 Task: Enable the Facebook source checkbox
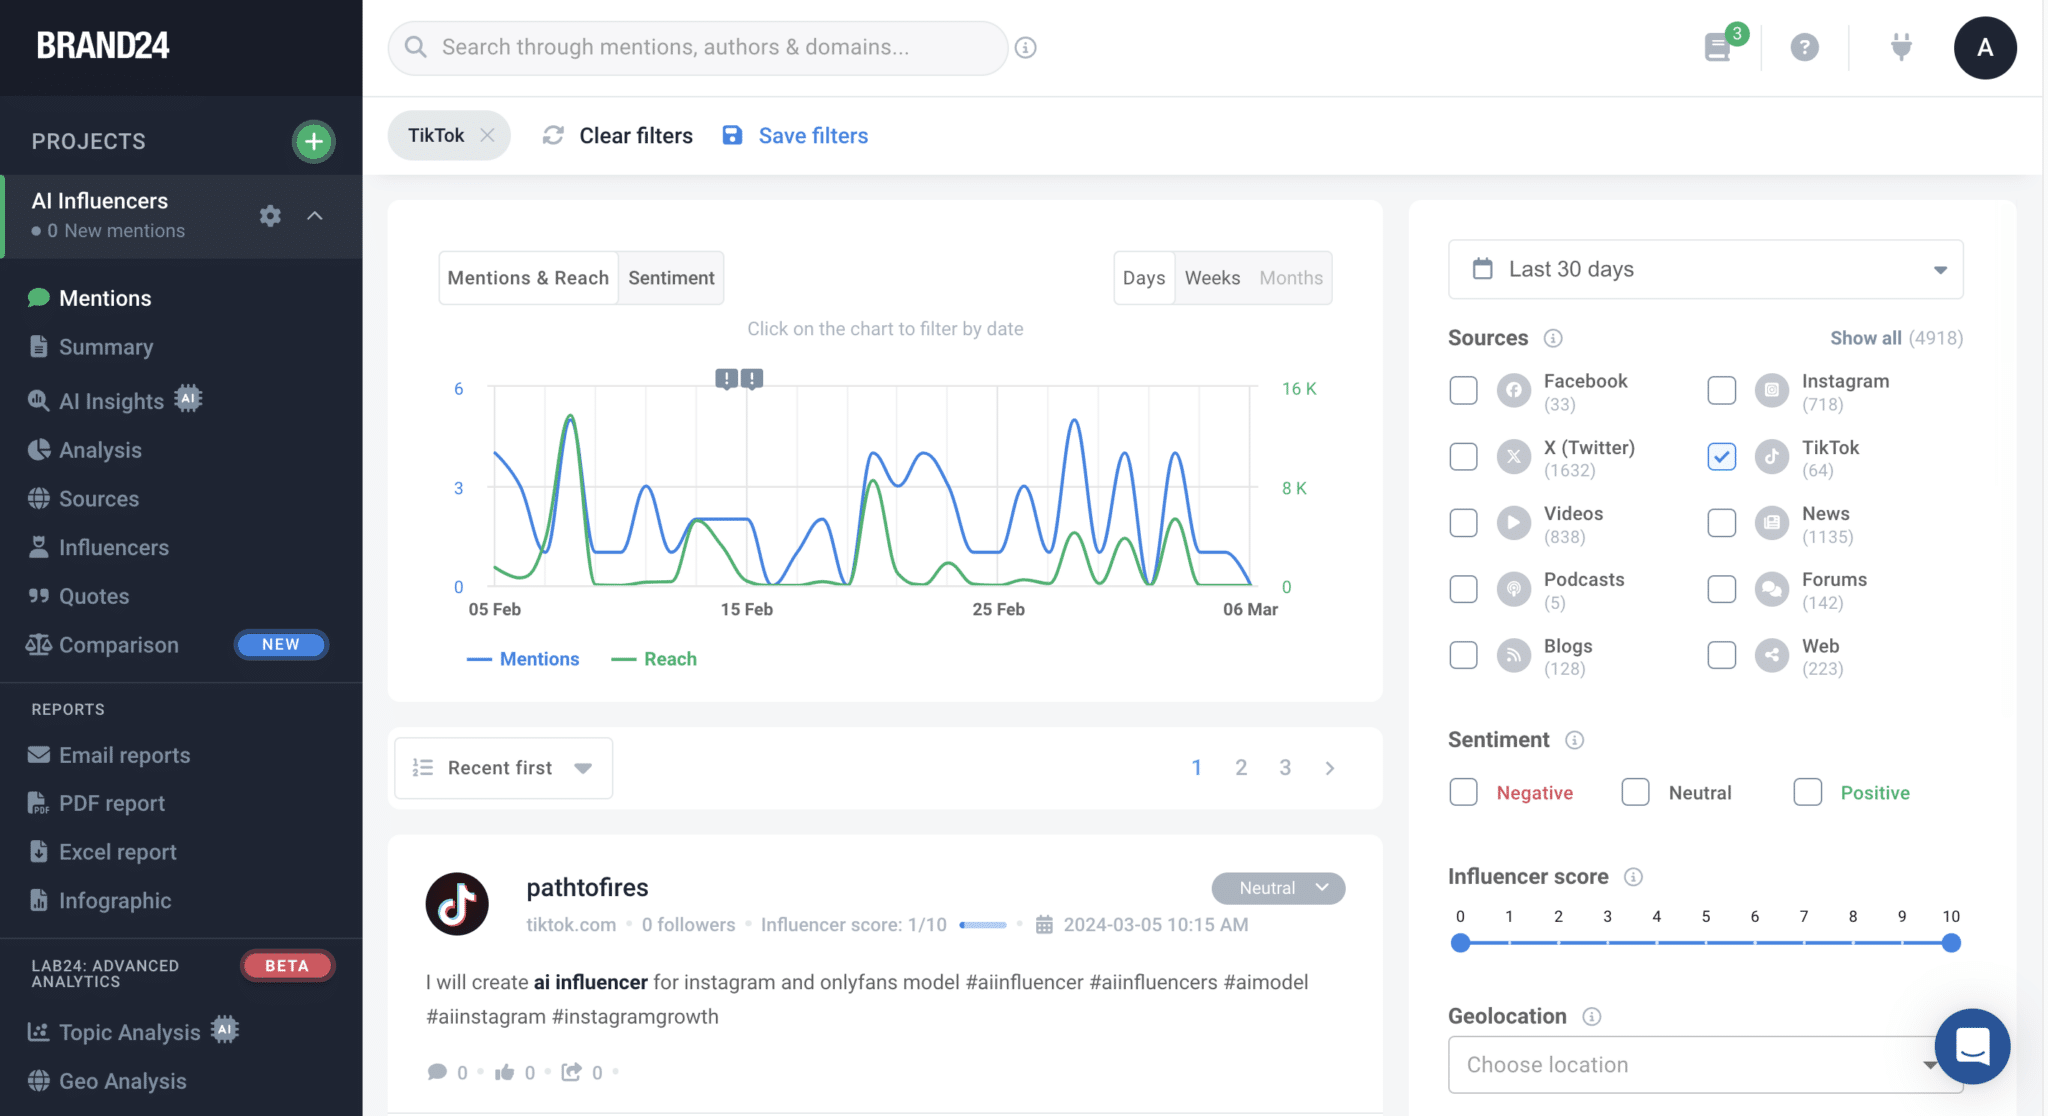click(1463, 390)
